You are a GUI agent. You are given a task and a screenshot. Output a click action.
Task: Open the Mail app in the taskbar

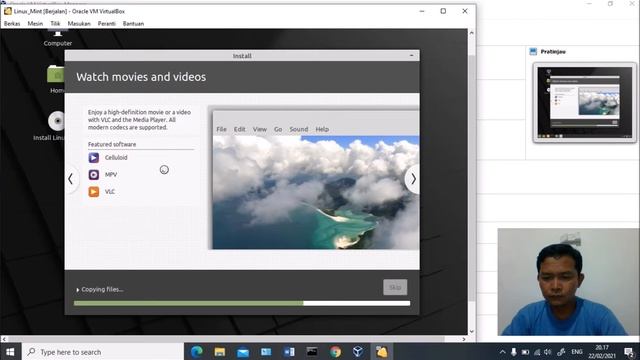pyautogui.click(x=242, y=352)
